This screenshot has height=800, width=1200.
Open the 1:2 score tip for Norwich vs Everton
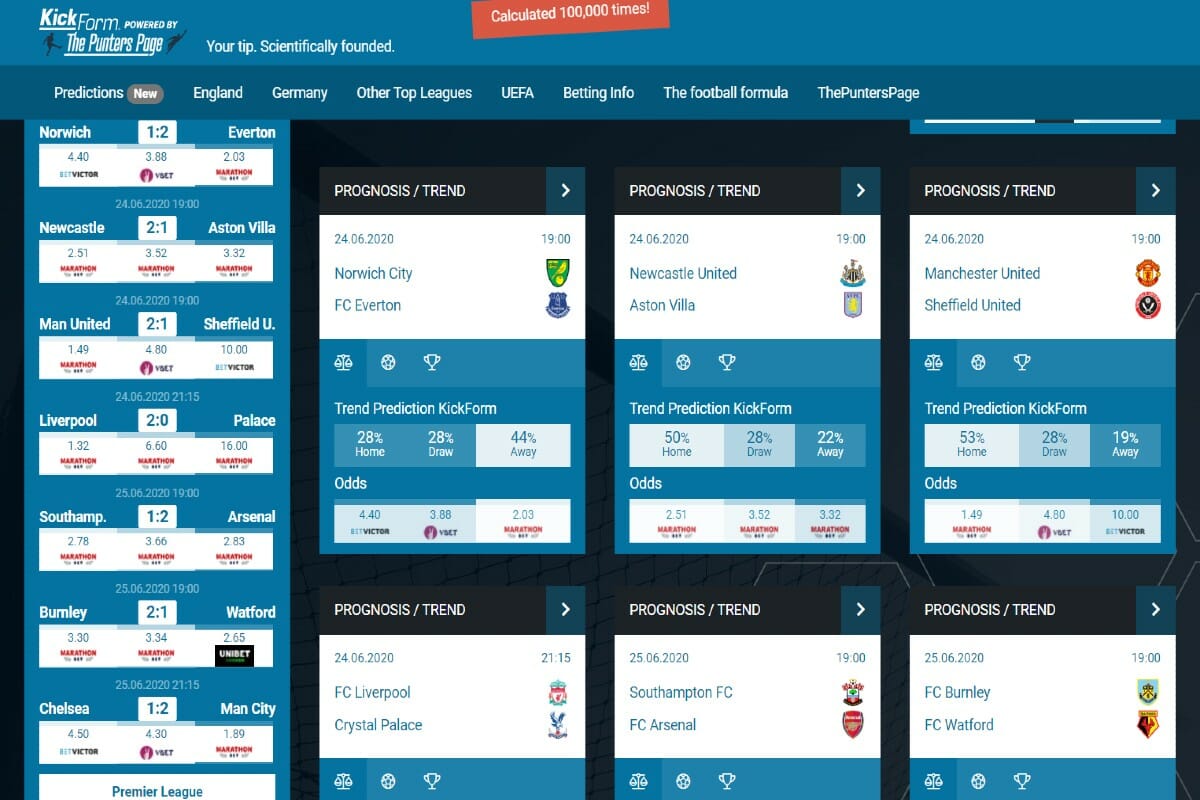click(x=157, y=132)
